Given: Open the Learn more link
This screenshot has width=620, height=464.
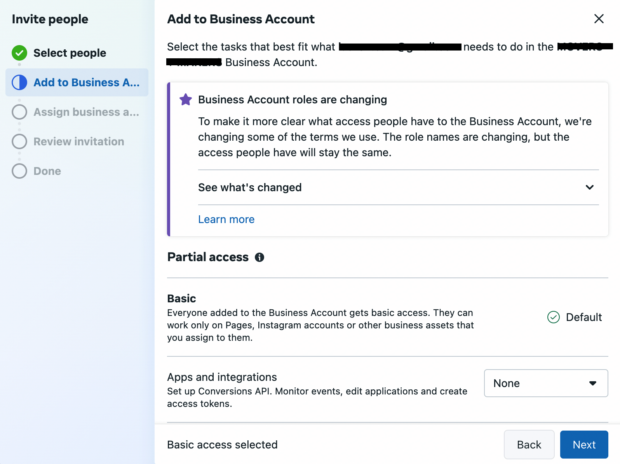Looking at the screenshot, I should [x=226, y=219].
